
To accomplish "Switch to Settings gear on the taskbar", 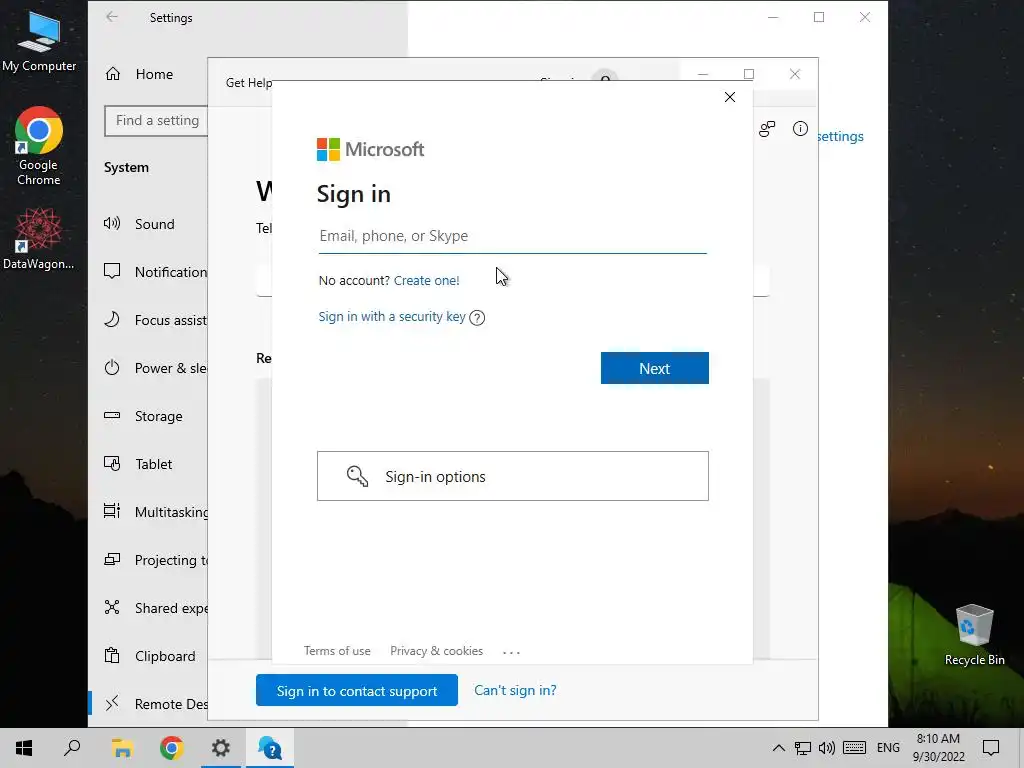I will coord(221,748).
